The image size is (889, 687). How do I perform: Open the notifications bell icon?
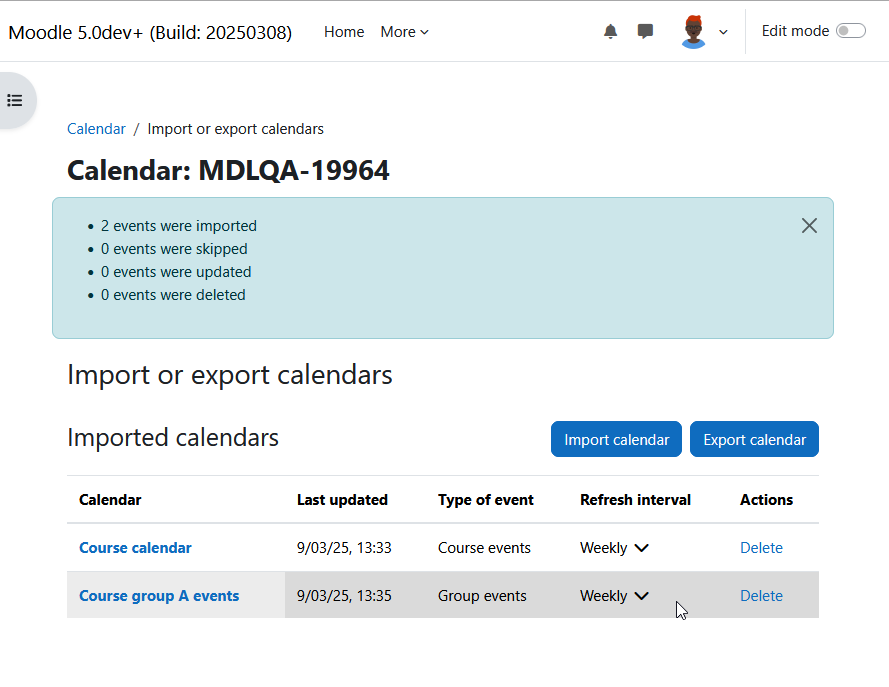(610, 31)
